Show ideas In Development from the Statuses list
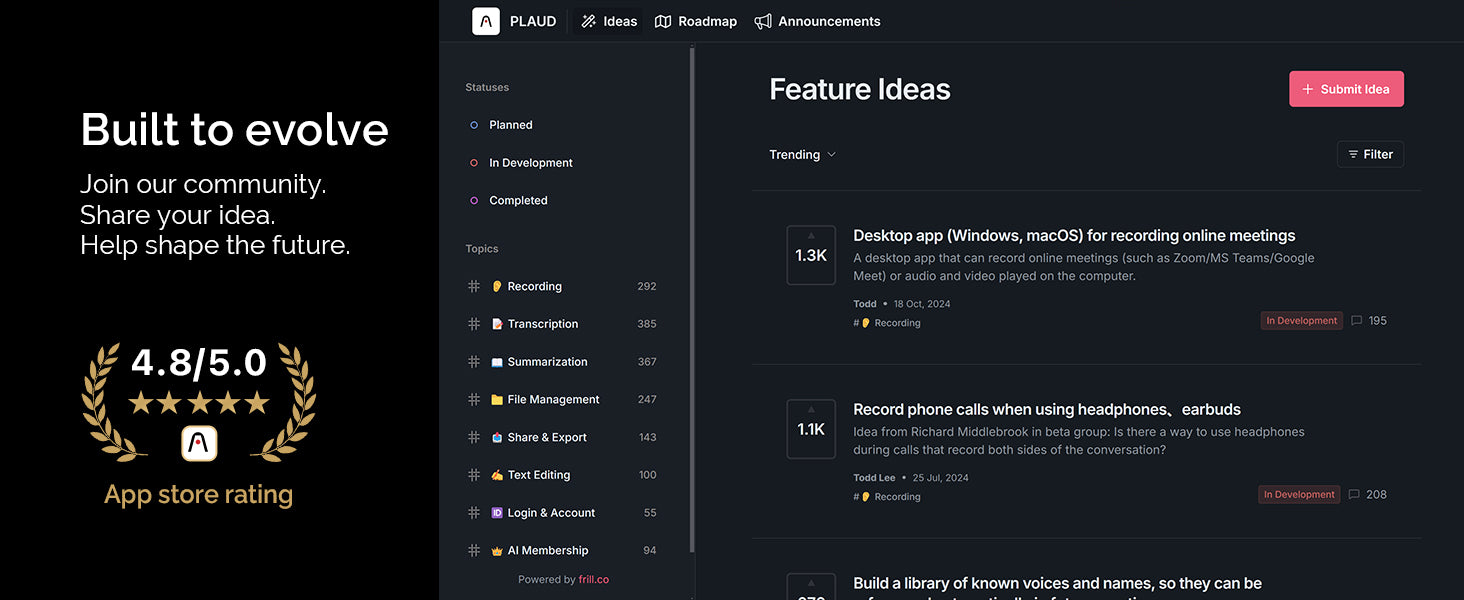Image resolution: width=1464 pixels, height=600 pixels. (x=531, y=163)
